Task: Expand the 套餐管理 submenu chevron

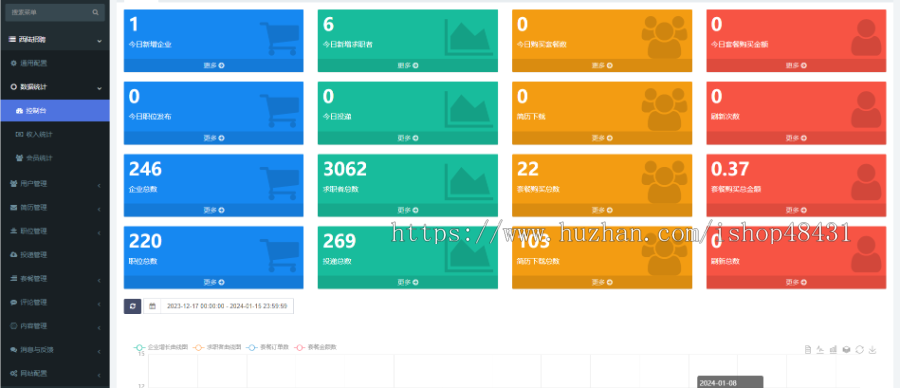Action: [x=99, y=280]
